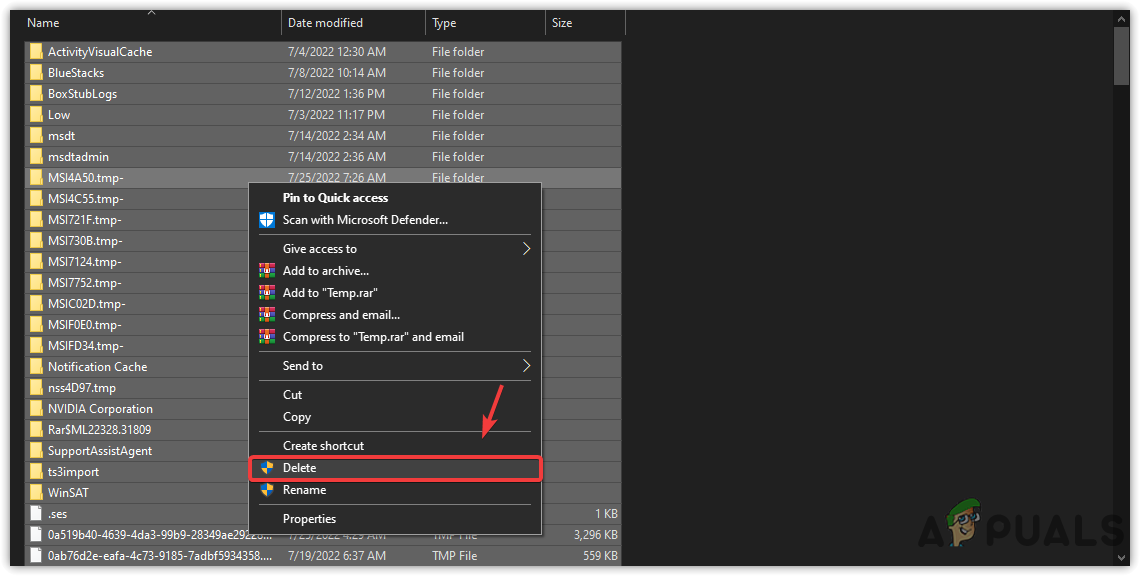Click the WinRAR icon beside Add to archive
The width and height of the screenshot is (1140, 576).
tap(267, 271)
